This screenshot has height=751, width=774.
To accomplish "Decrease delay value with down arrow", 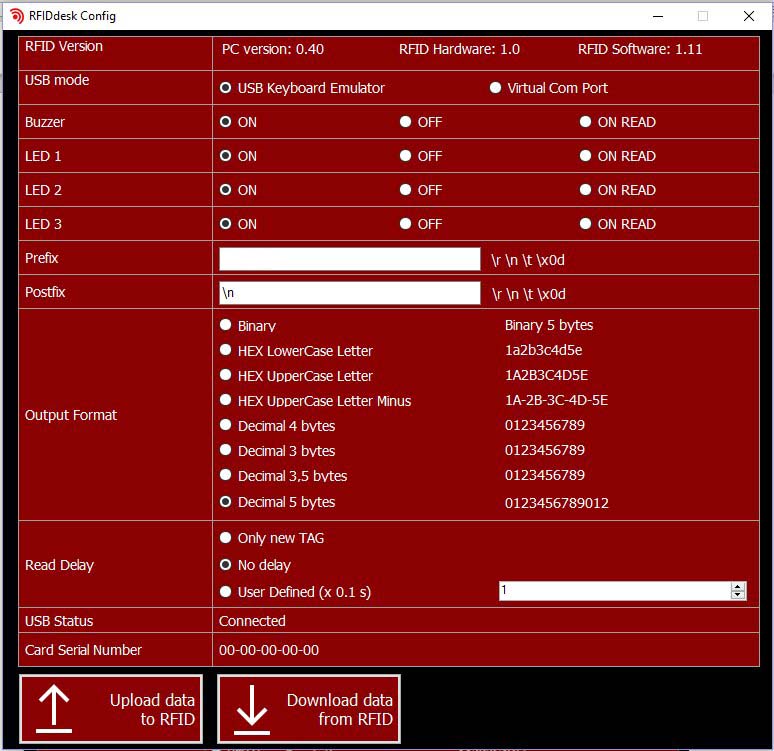I will pos(738,595).
